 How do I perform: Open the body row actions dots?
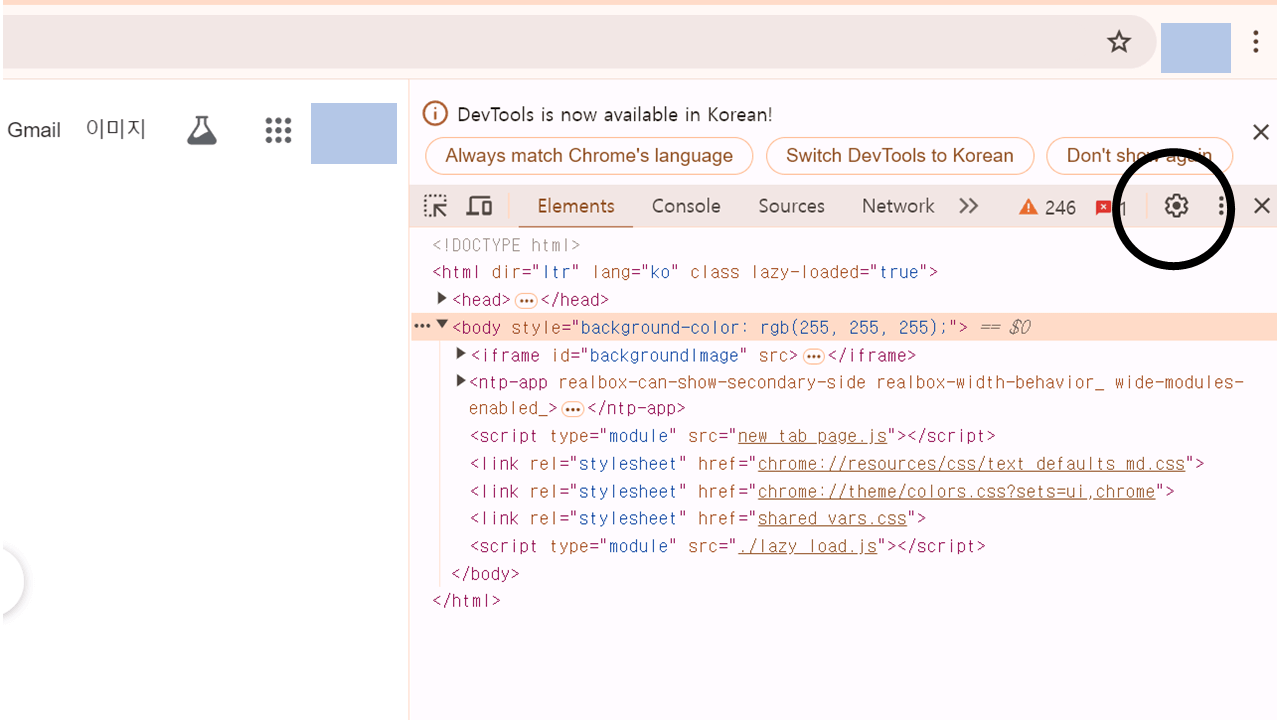(422, 326)
